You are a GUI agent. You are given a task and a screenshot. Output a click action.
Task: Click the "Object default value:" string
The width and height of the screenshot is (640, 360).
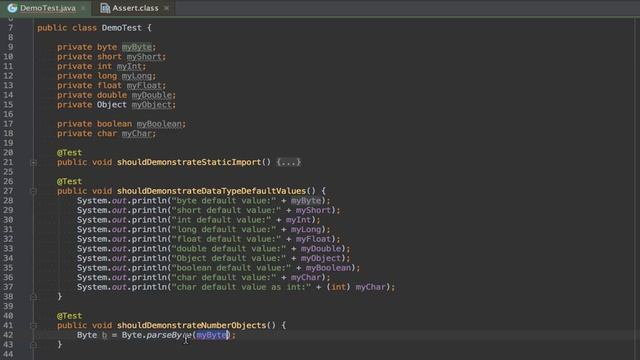tap(229, 258)
